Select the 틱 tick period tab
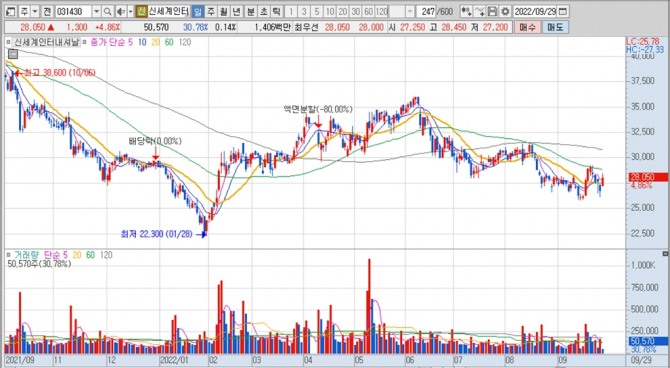The image size is (670, 368). click(x=277, y=12)
